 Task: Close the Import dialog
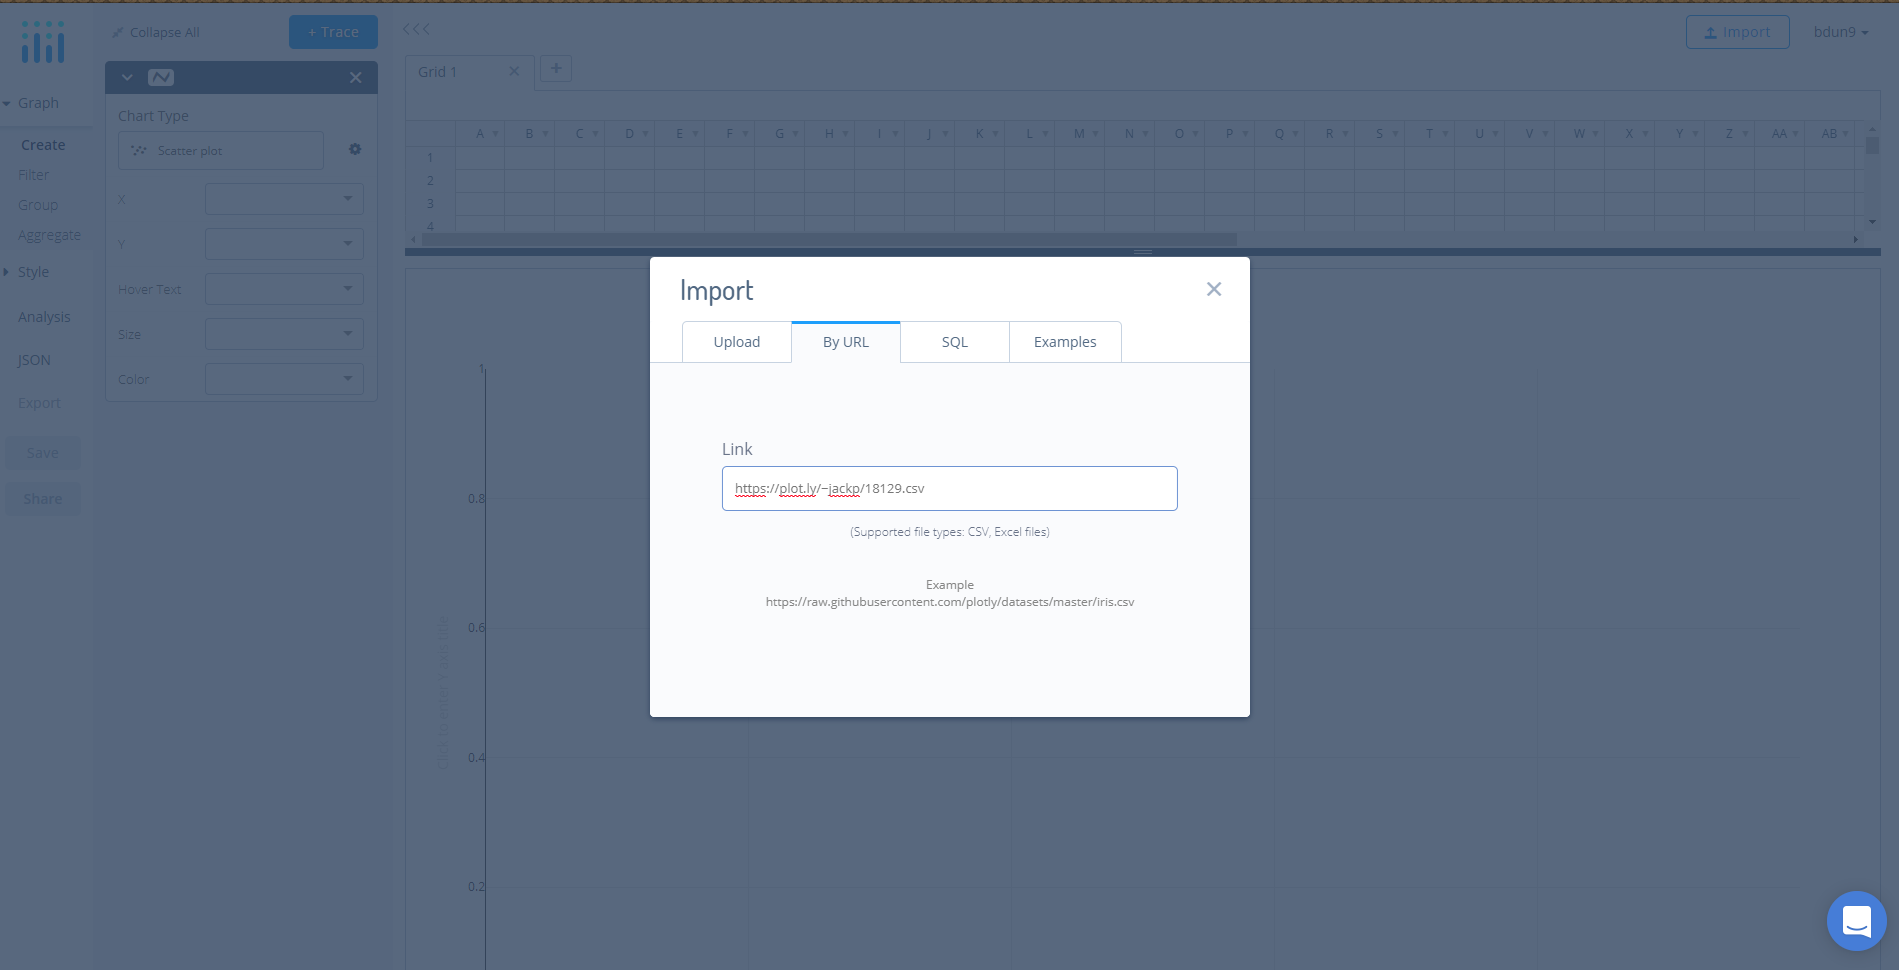[x=1214, y=289]
